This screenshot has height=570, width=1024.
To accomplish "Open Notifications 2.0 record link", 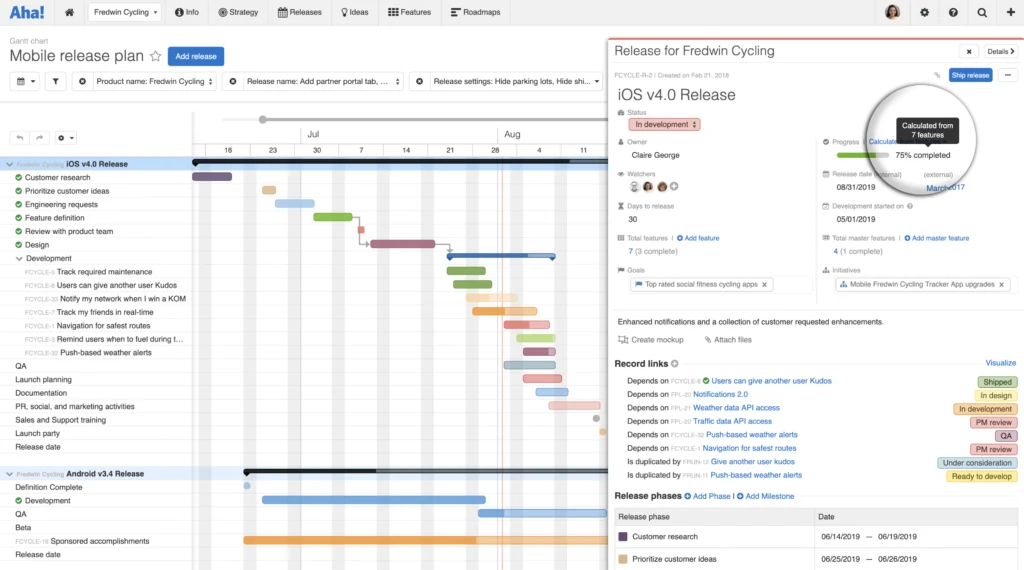I will [720, 394].
